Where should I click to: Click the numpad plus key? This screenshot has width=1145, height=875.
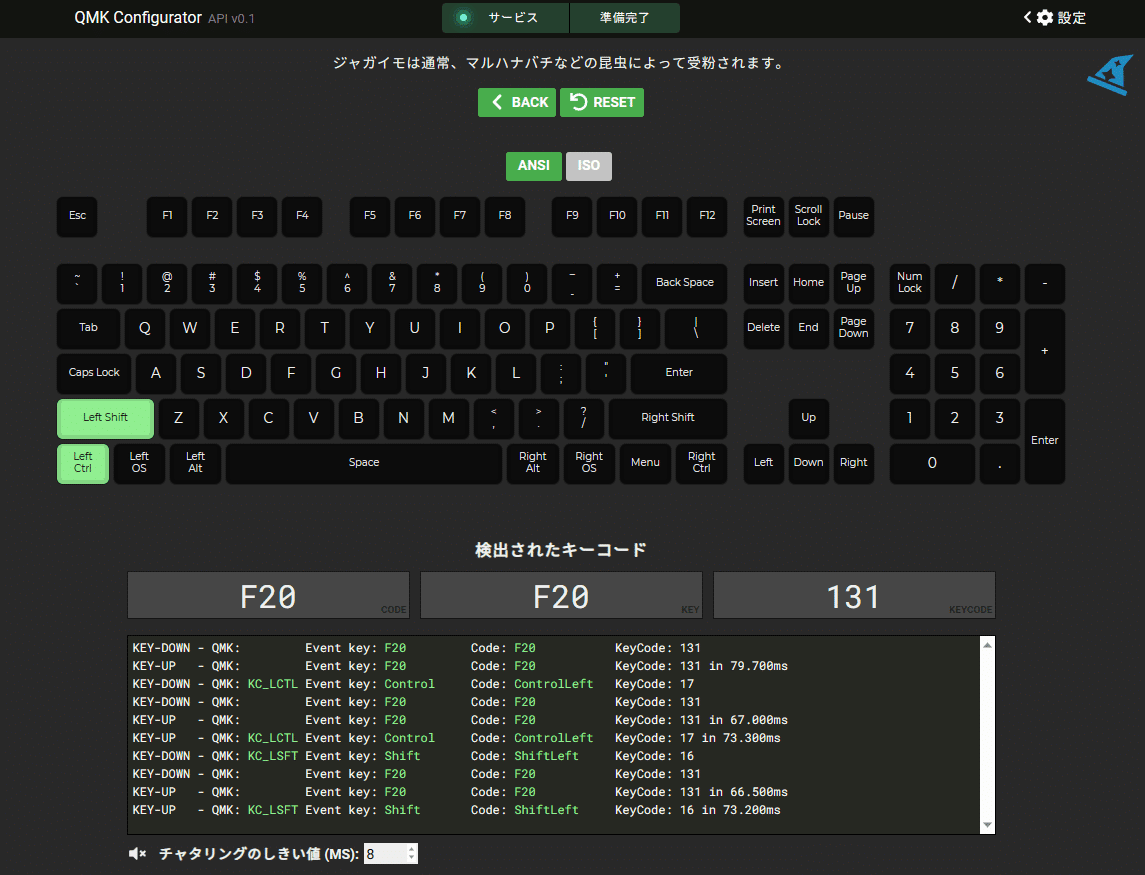click(1045, 351)
